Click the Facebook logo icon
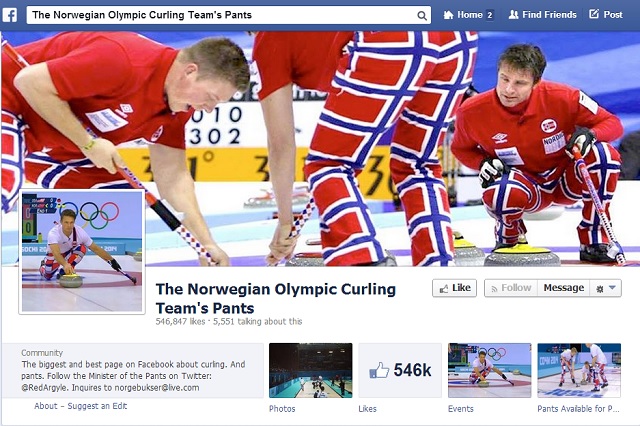The width and height of the screenshot is (640, 426). (x=10, y=15)
